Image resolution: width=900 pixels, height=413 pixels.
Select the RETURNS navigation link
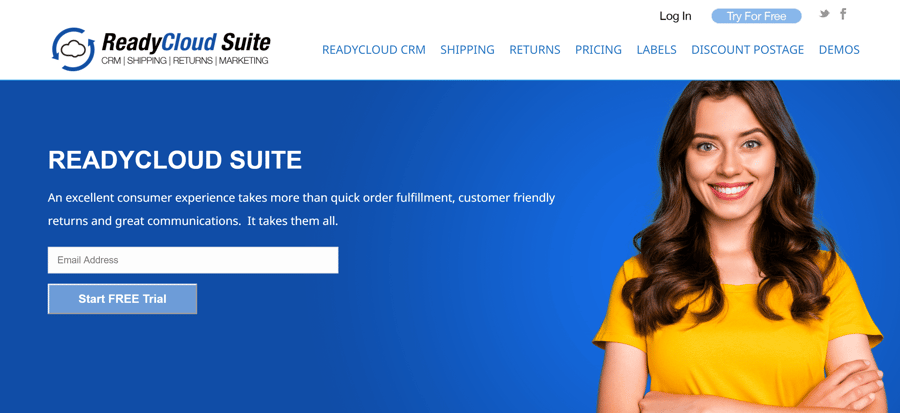pyautogui.click(x=535, y=50)
